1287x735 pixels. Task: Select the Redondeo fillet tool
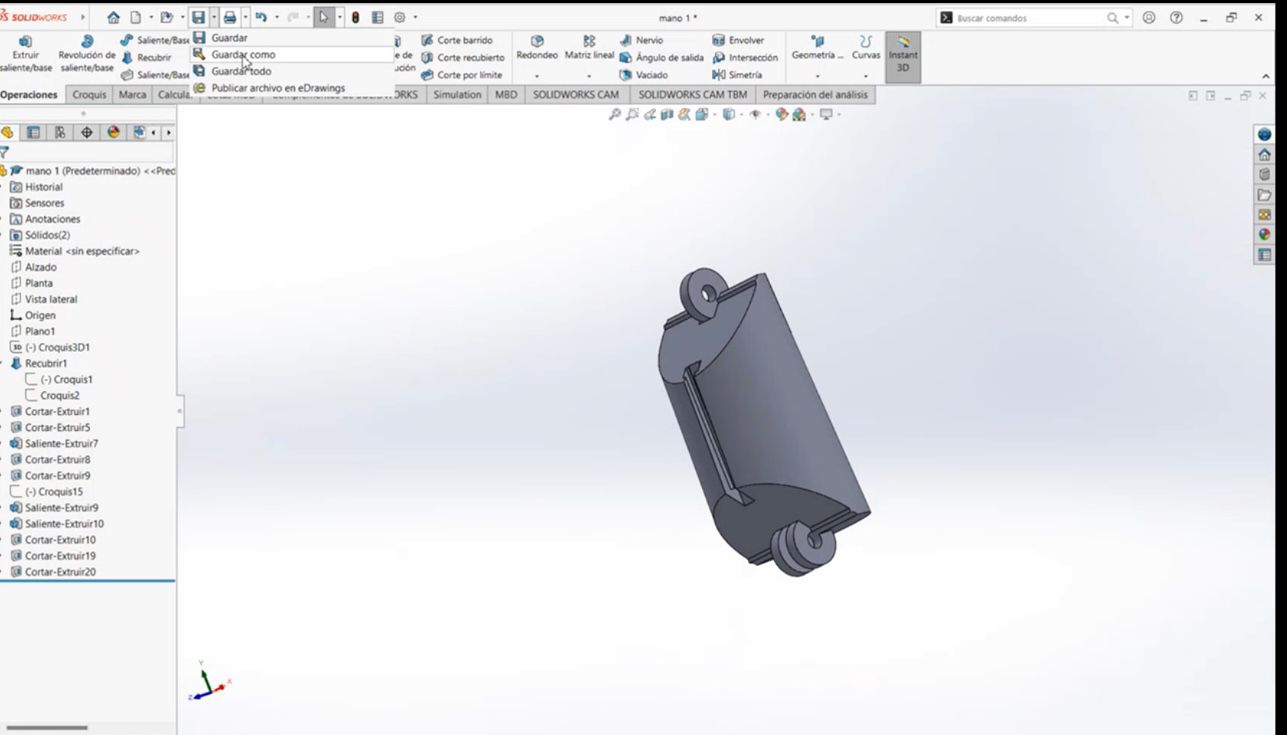(537, 47)
